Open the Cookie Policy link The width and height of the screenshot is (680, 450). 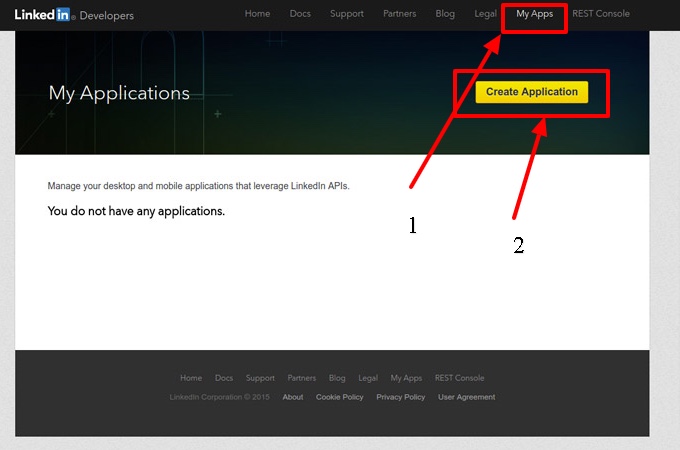click(340, 397)
